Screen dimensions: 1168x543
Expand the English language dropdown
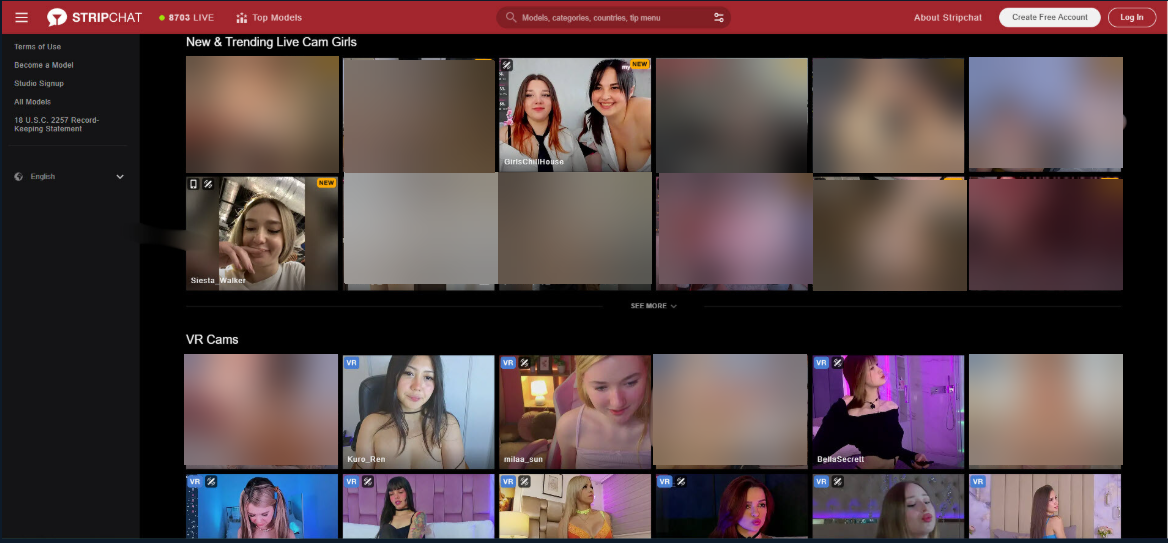click(x=120, y=177)
